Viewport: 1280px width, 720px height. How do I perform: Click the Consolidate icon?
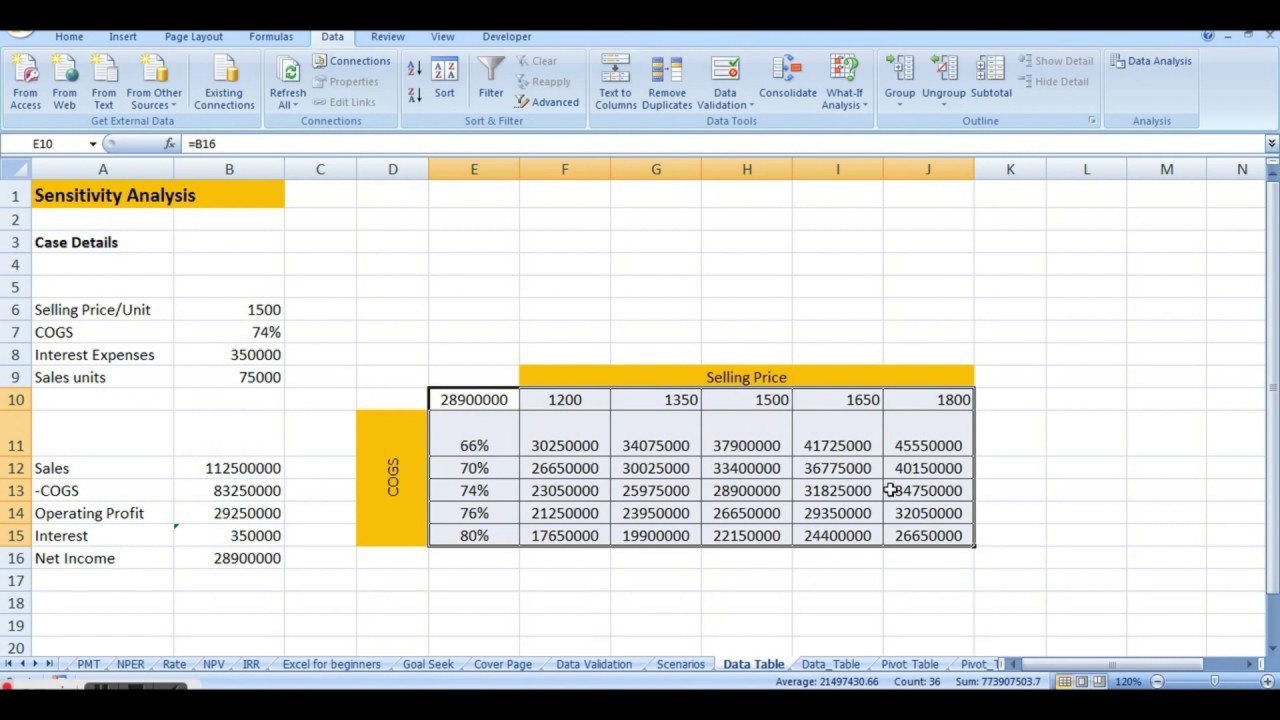(788, 78)
